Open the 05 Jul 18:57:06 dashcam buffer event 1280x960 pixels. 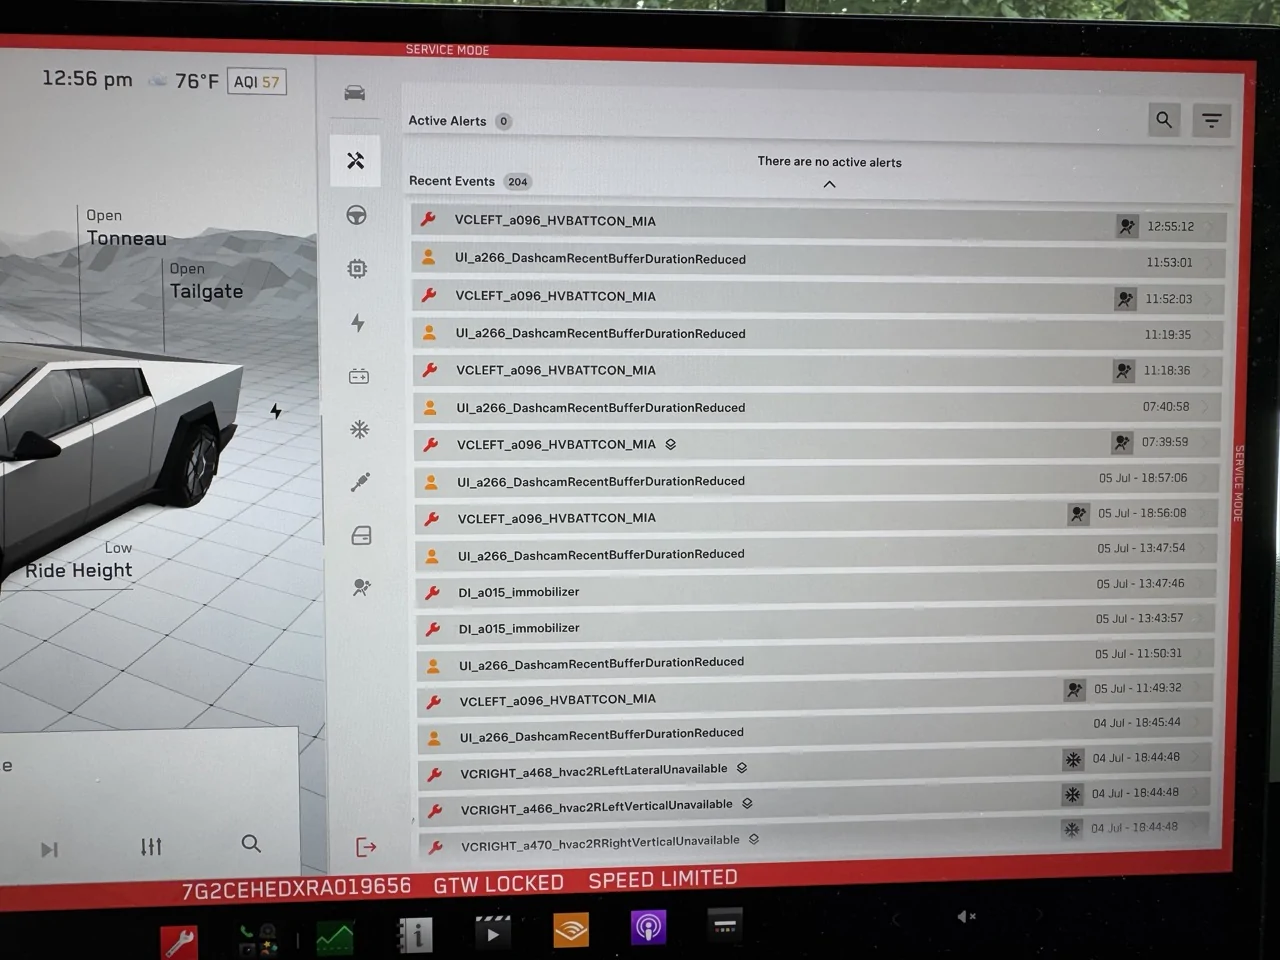click(817, 481)
